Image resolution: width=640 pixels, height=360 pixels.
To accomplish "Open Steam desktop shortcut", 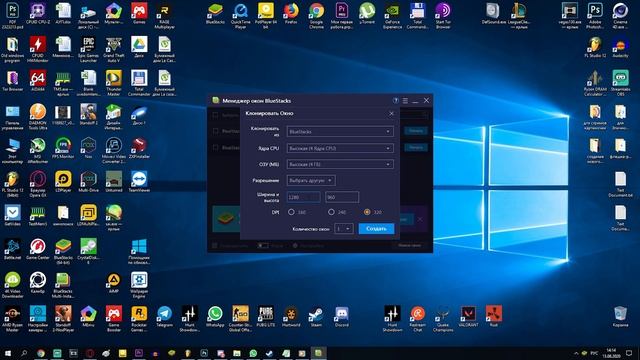I will click(x=316, y=317).
